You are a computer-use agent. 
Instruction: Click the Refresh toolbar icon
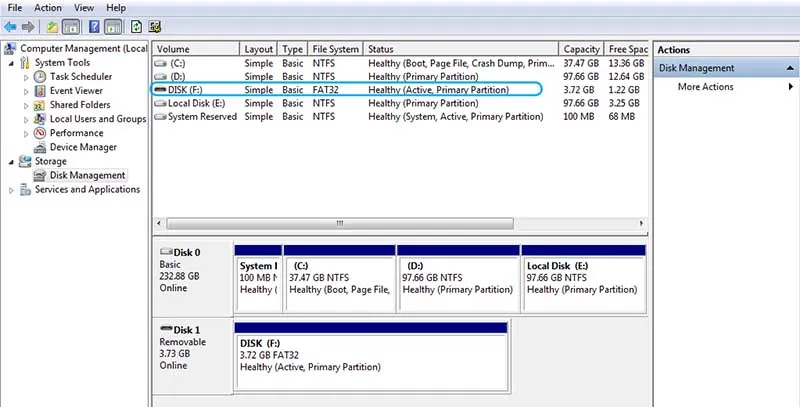[135, 26]
